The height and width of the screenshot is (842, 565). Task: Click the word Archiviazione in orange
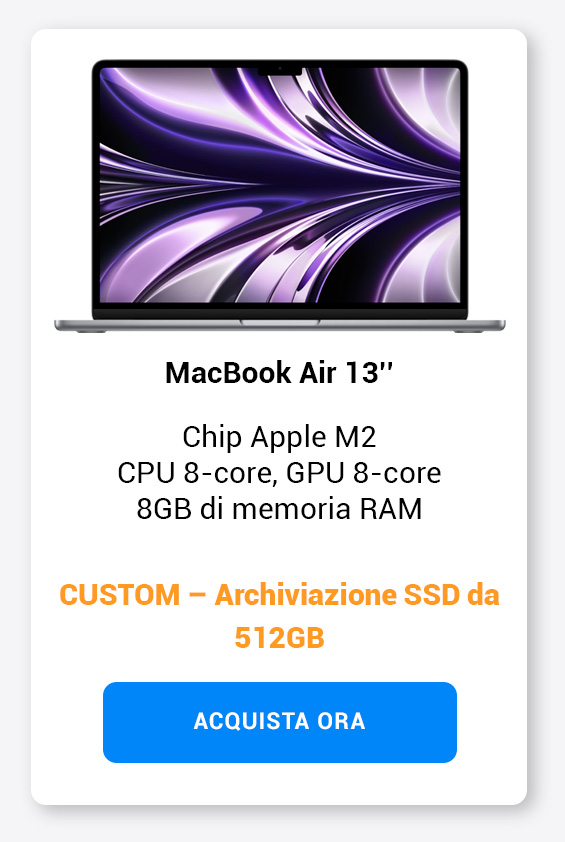(305, 595)
